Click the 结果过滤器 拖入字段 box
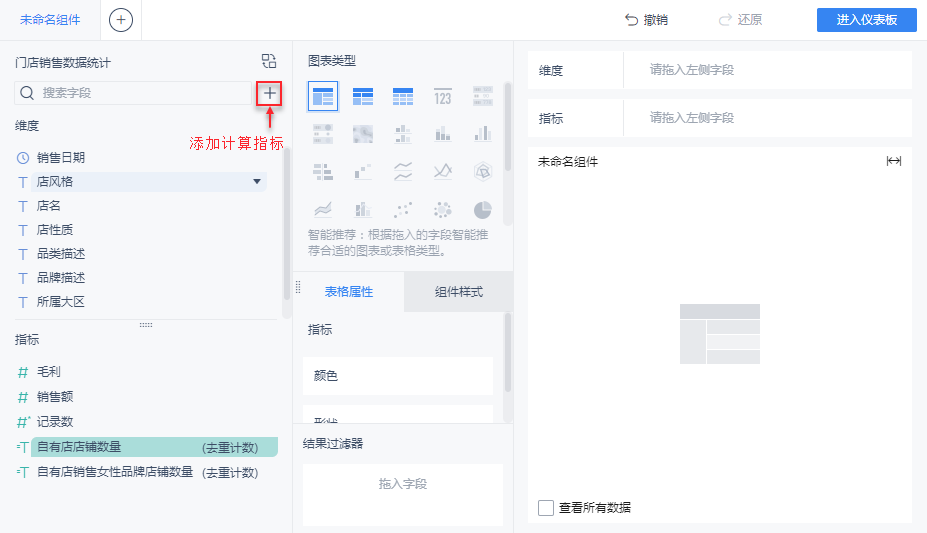Image resolution: width=927 pixels, height=533 pixels. pyautogui.click(x=403, y=495)
